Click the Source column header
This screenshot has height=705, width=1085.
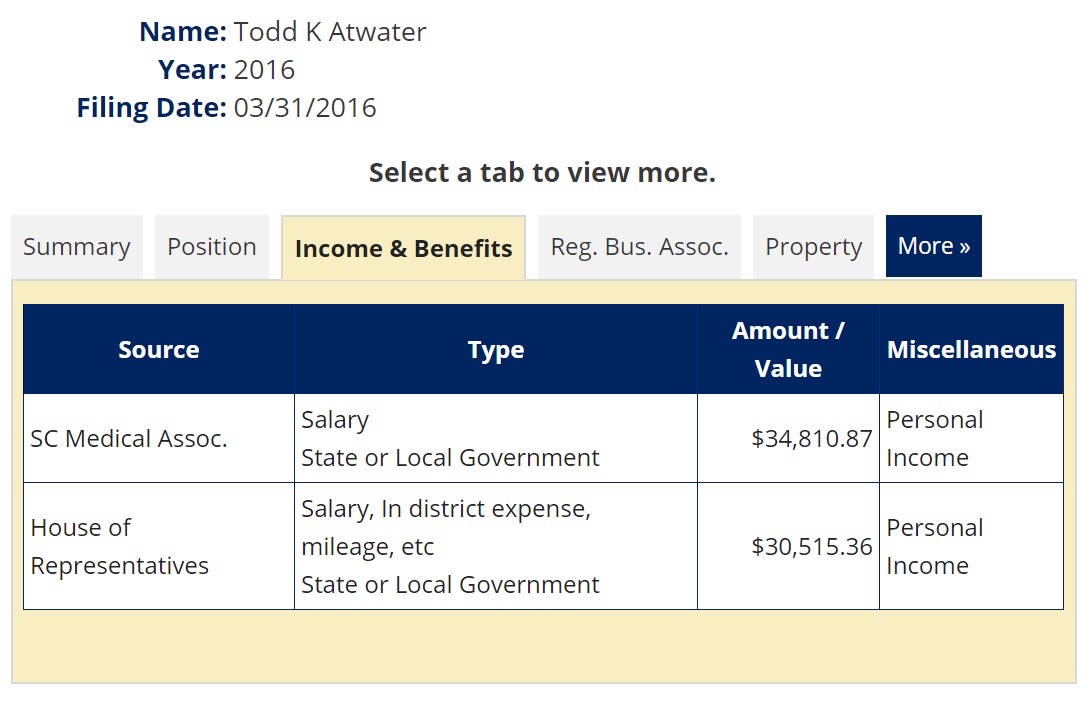tap(159, 350)
